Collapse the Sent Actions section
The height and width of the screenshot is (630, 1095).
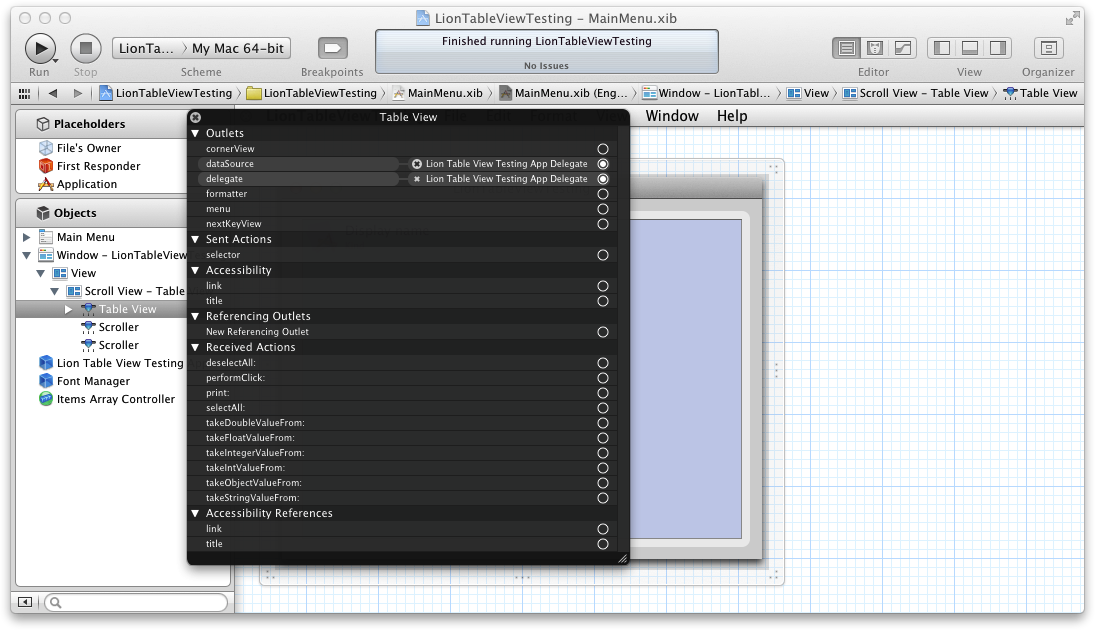[196, 240]
